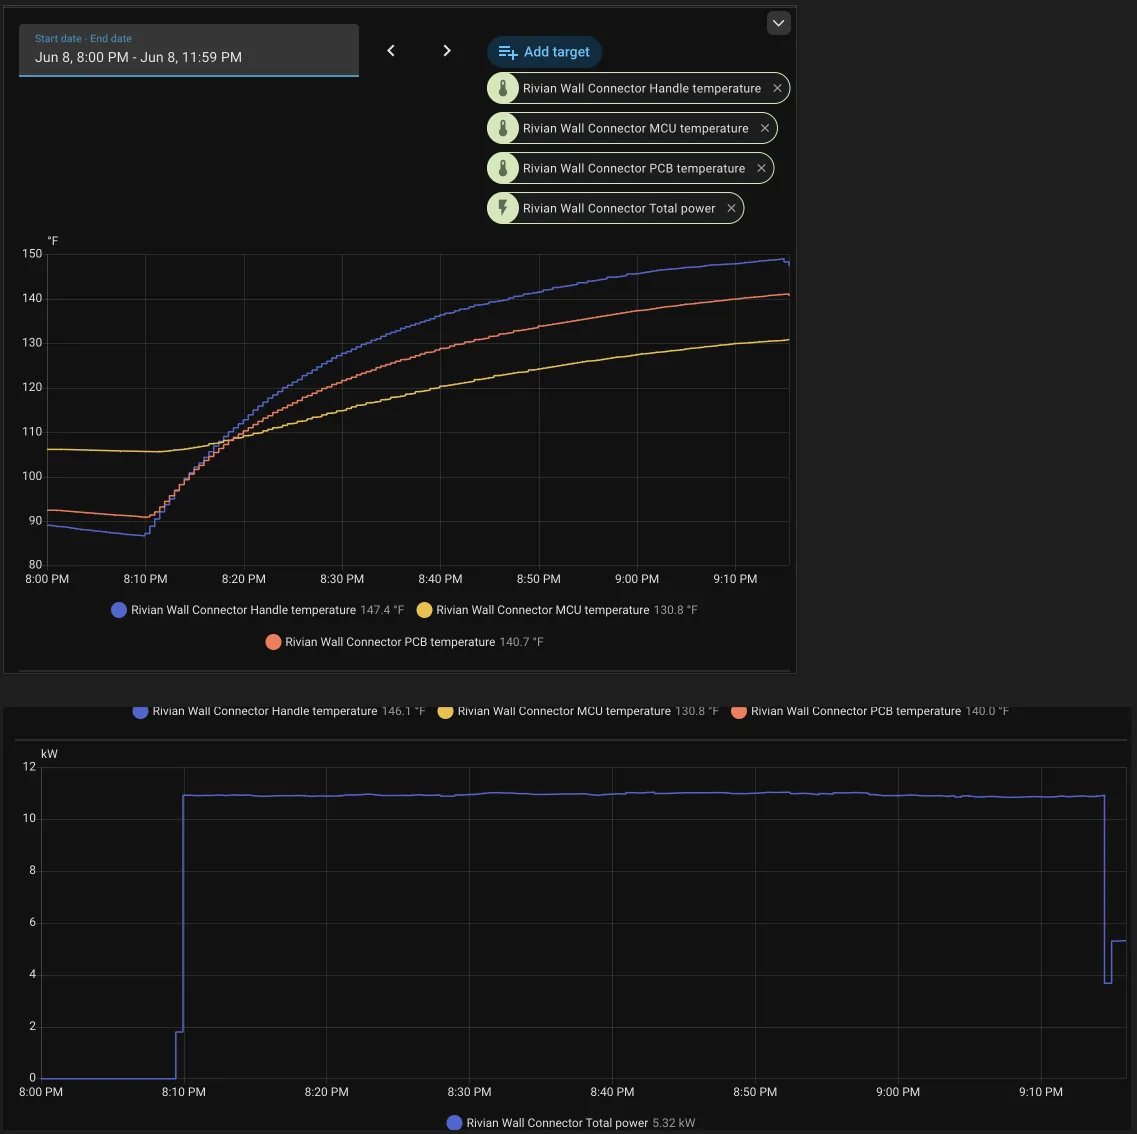Click 8:30 PM label on temperature chart axis
The image size is (1137, 1134).
click(x=342, y=579)
